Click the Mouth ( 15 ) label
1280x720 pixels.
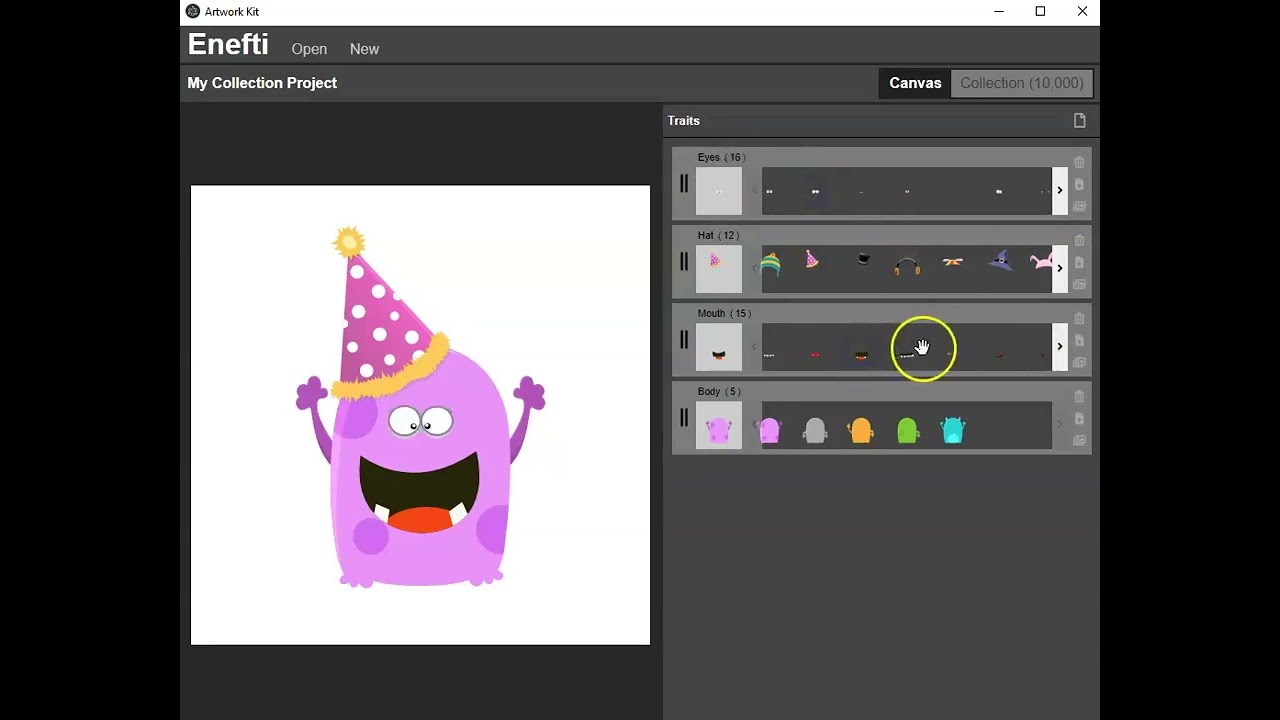[x=724, y=313]
